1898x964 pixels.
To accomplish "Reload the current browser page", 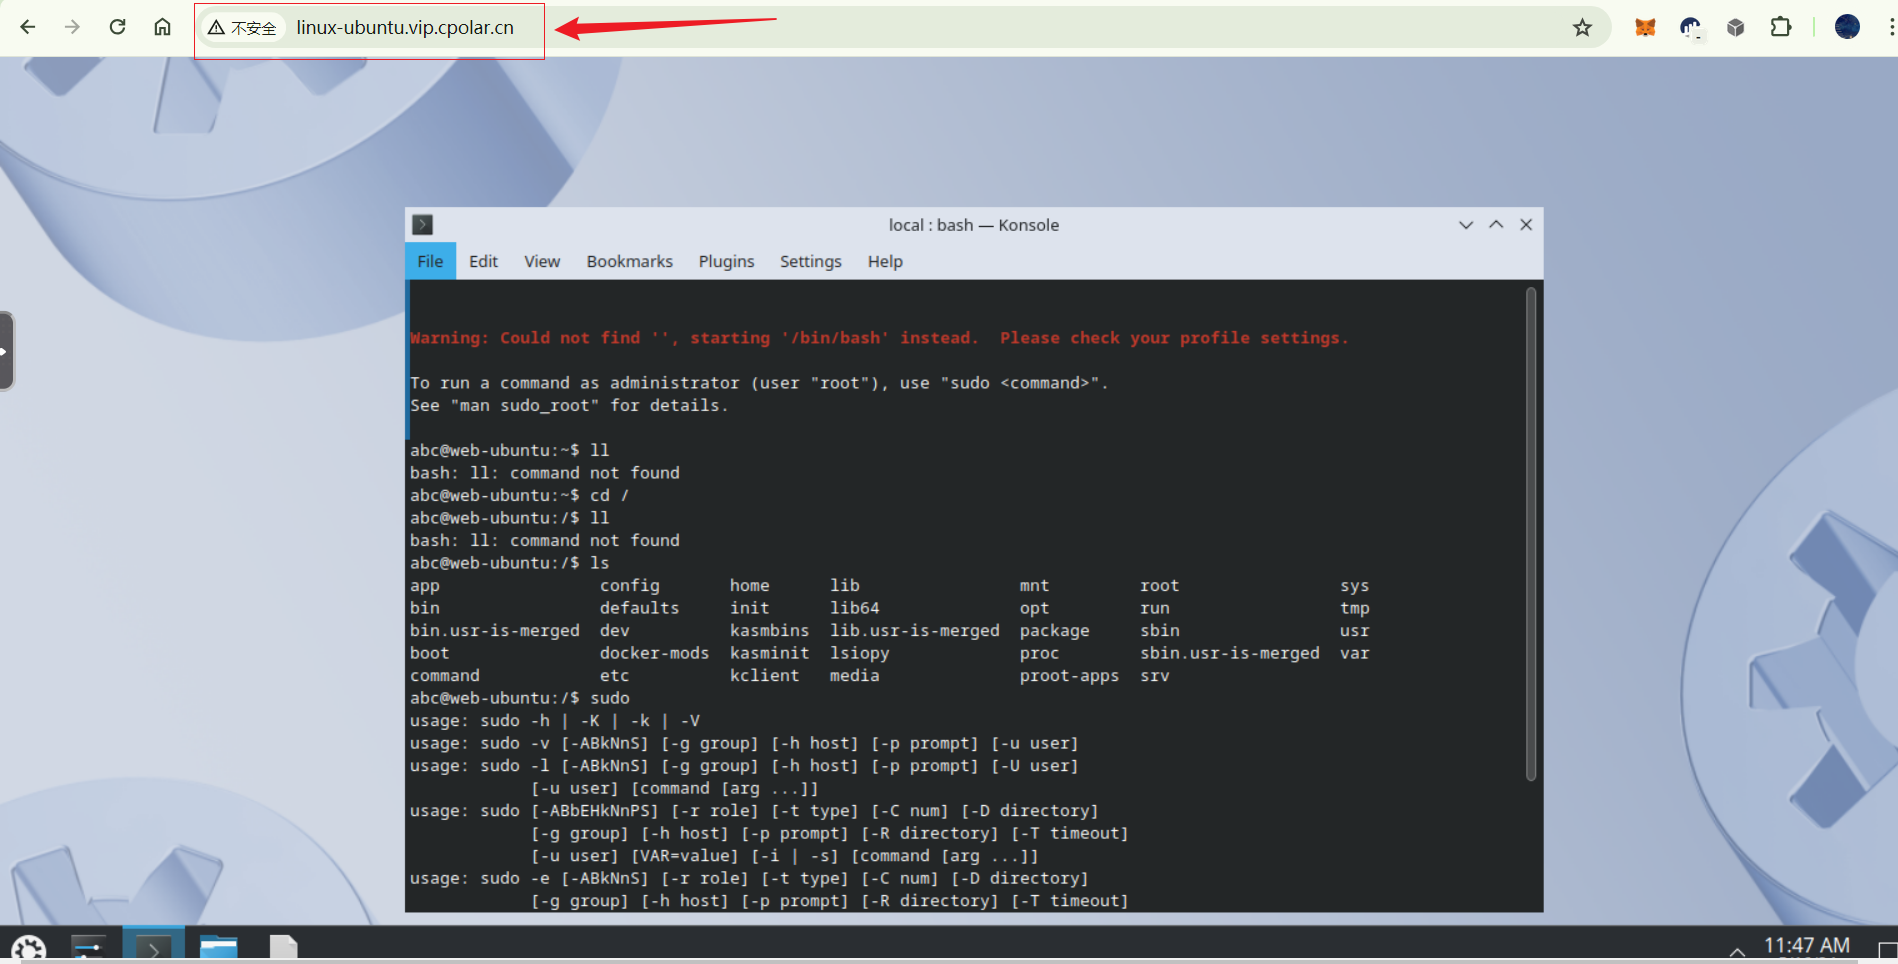I will click(118, 27).
